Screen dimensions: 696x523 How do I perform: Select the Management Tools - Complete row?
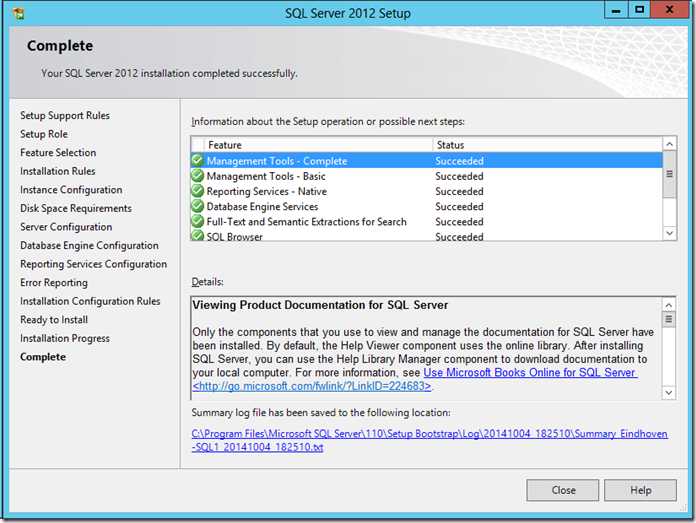pyautogui.click(x=426, y=161)
